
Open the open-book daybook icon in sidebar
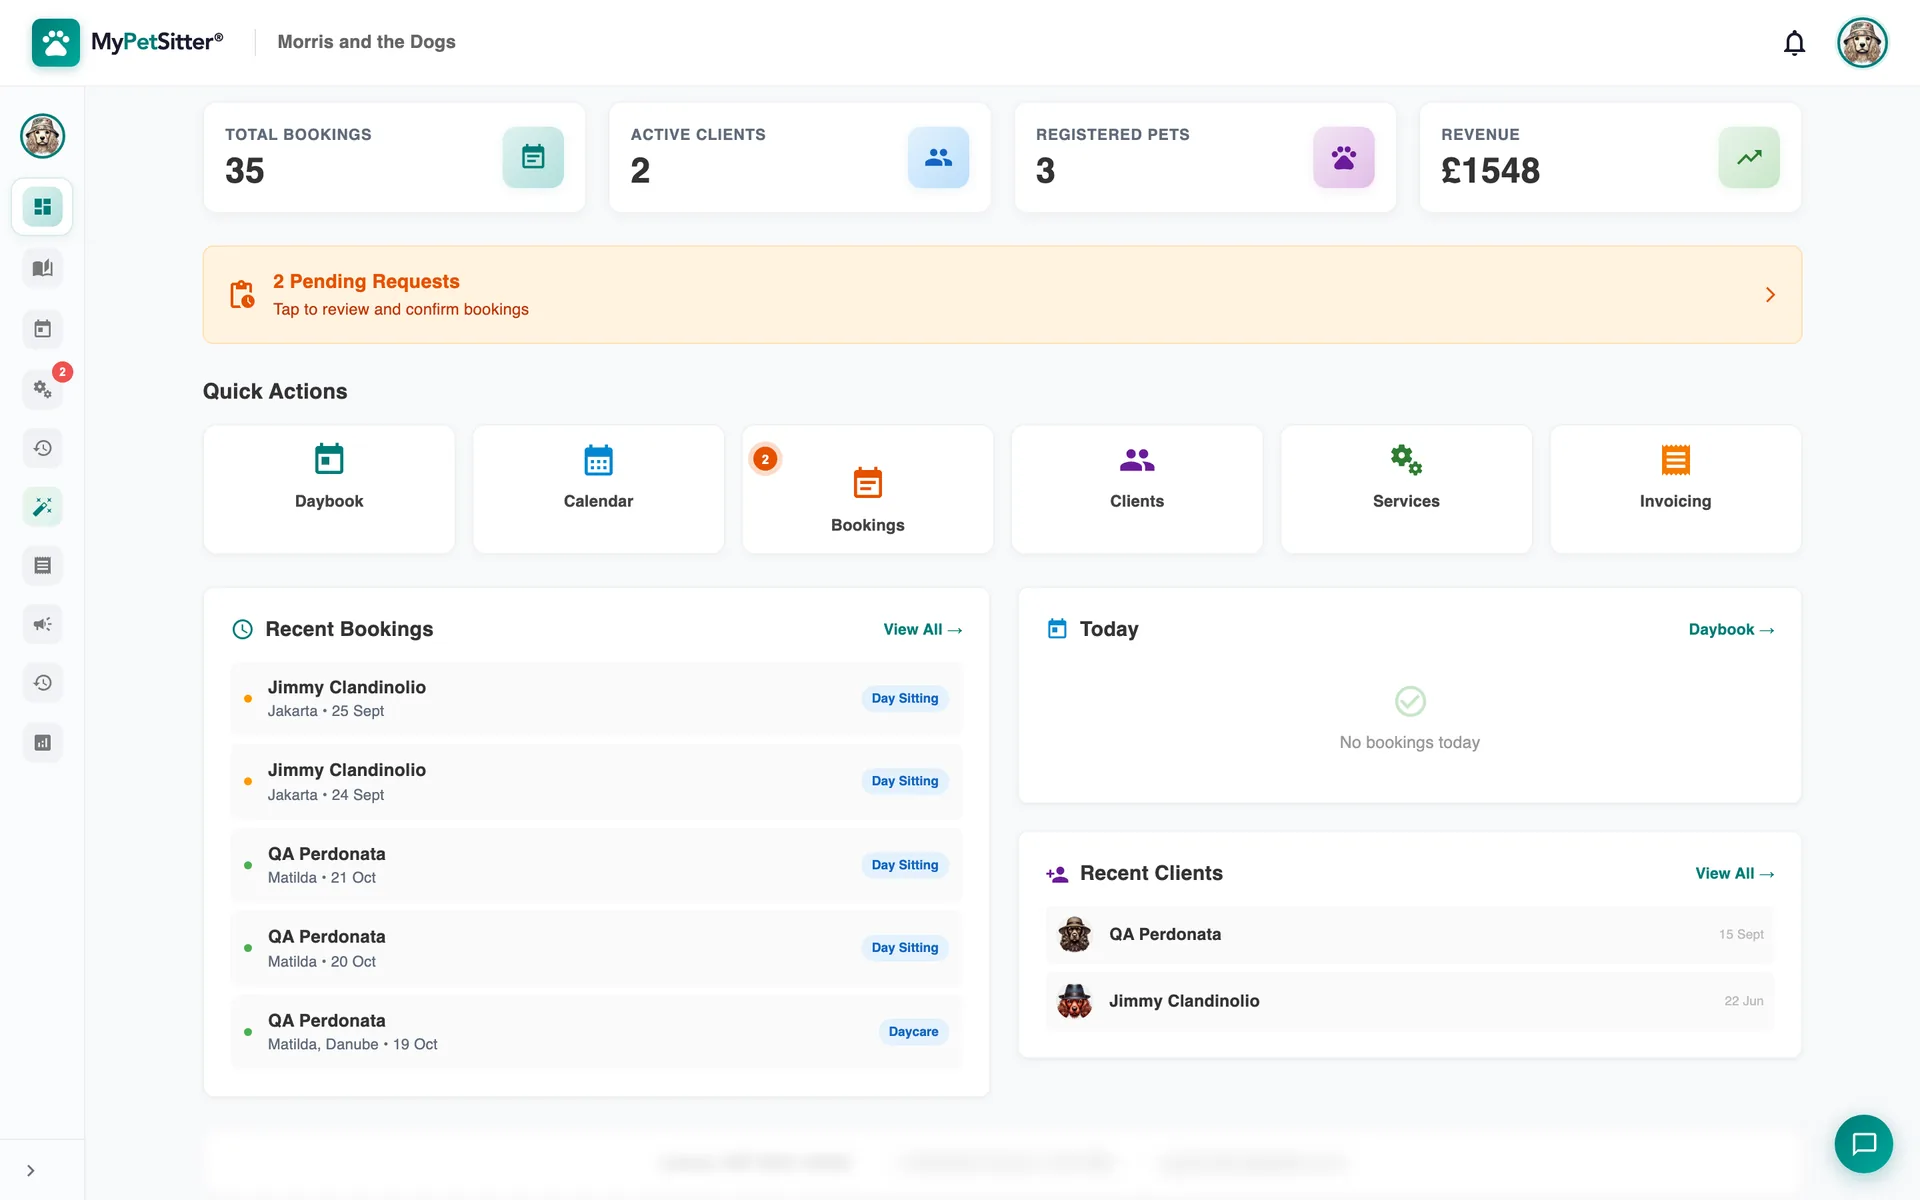[x=42, y=268]
